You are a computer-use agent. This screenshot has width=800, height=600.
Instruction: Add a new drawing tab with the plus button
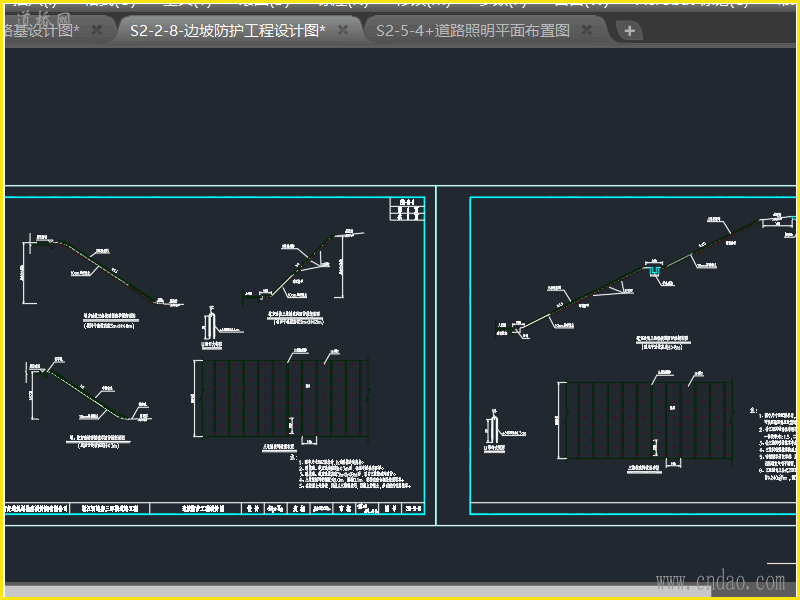[x=630, y=31]
